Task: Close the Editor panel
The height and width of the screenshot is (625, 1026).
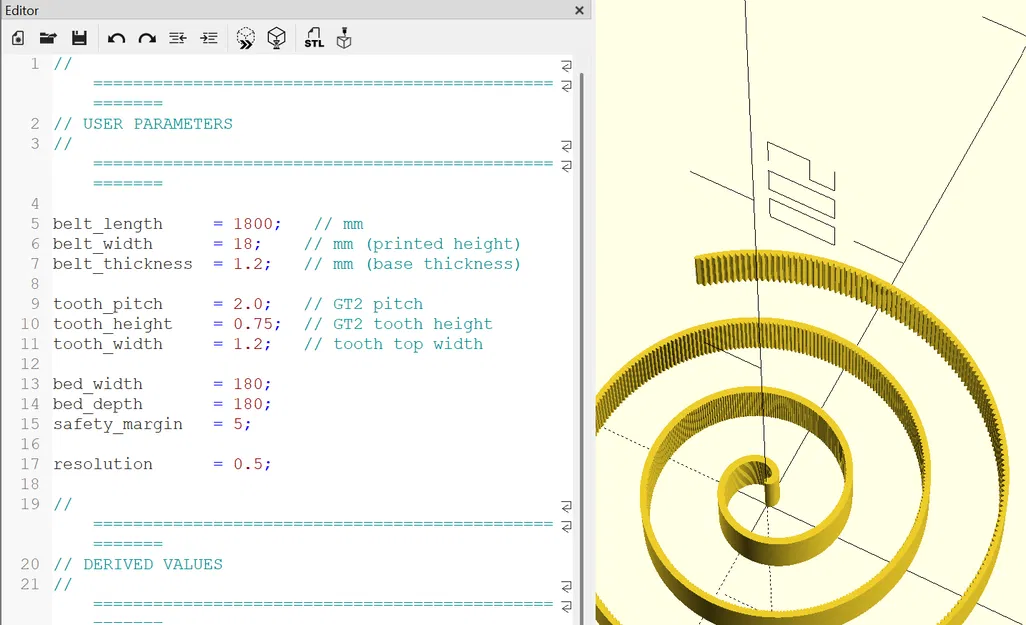Action: tap(579, 10)
